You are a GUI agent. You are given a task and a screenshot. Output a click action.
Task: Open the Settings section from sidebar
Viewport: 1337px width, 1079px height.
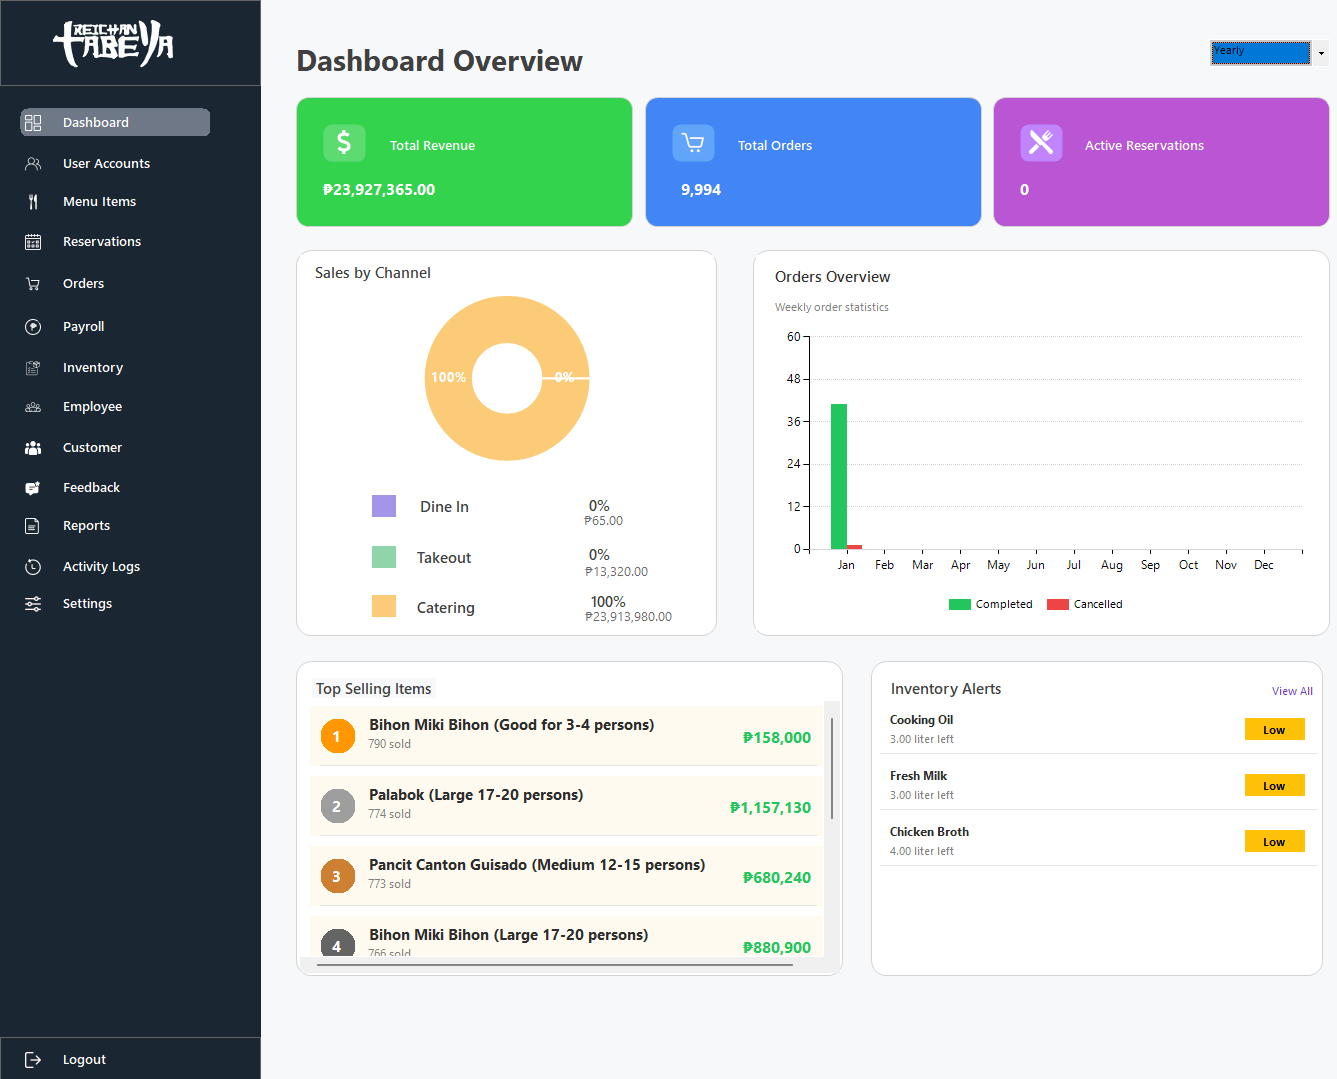(x=87, y=603)
